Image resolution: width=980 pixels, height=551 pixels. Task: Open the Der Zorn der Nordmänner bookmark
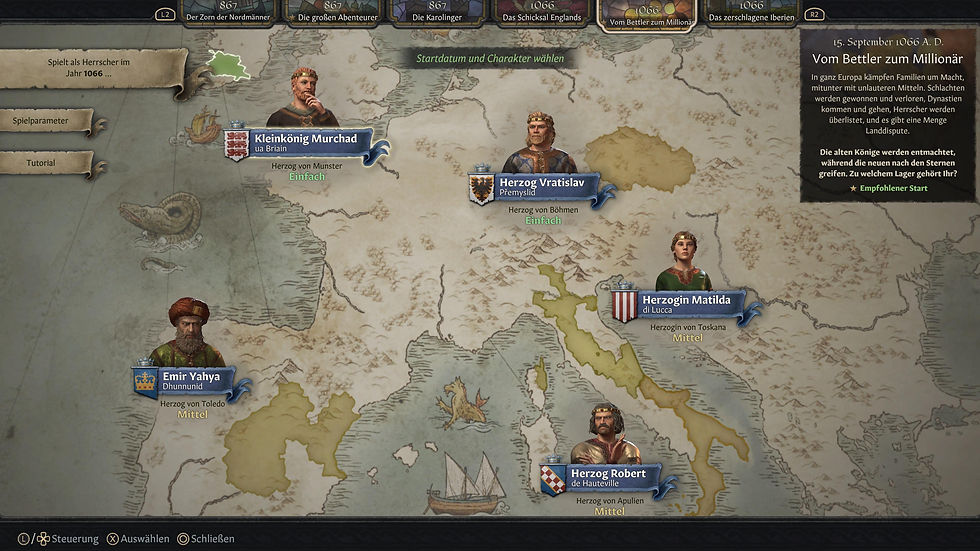228,12
